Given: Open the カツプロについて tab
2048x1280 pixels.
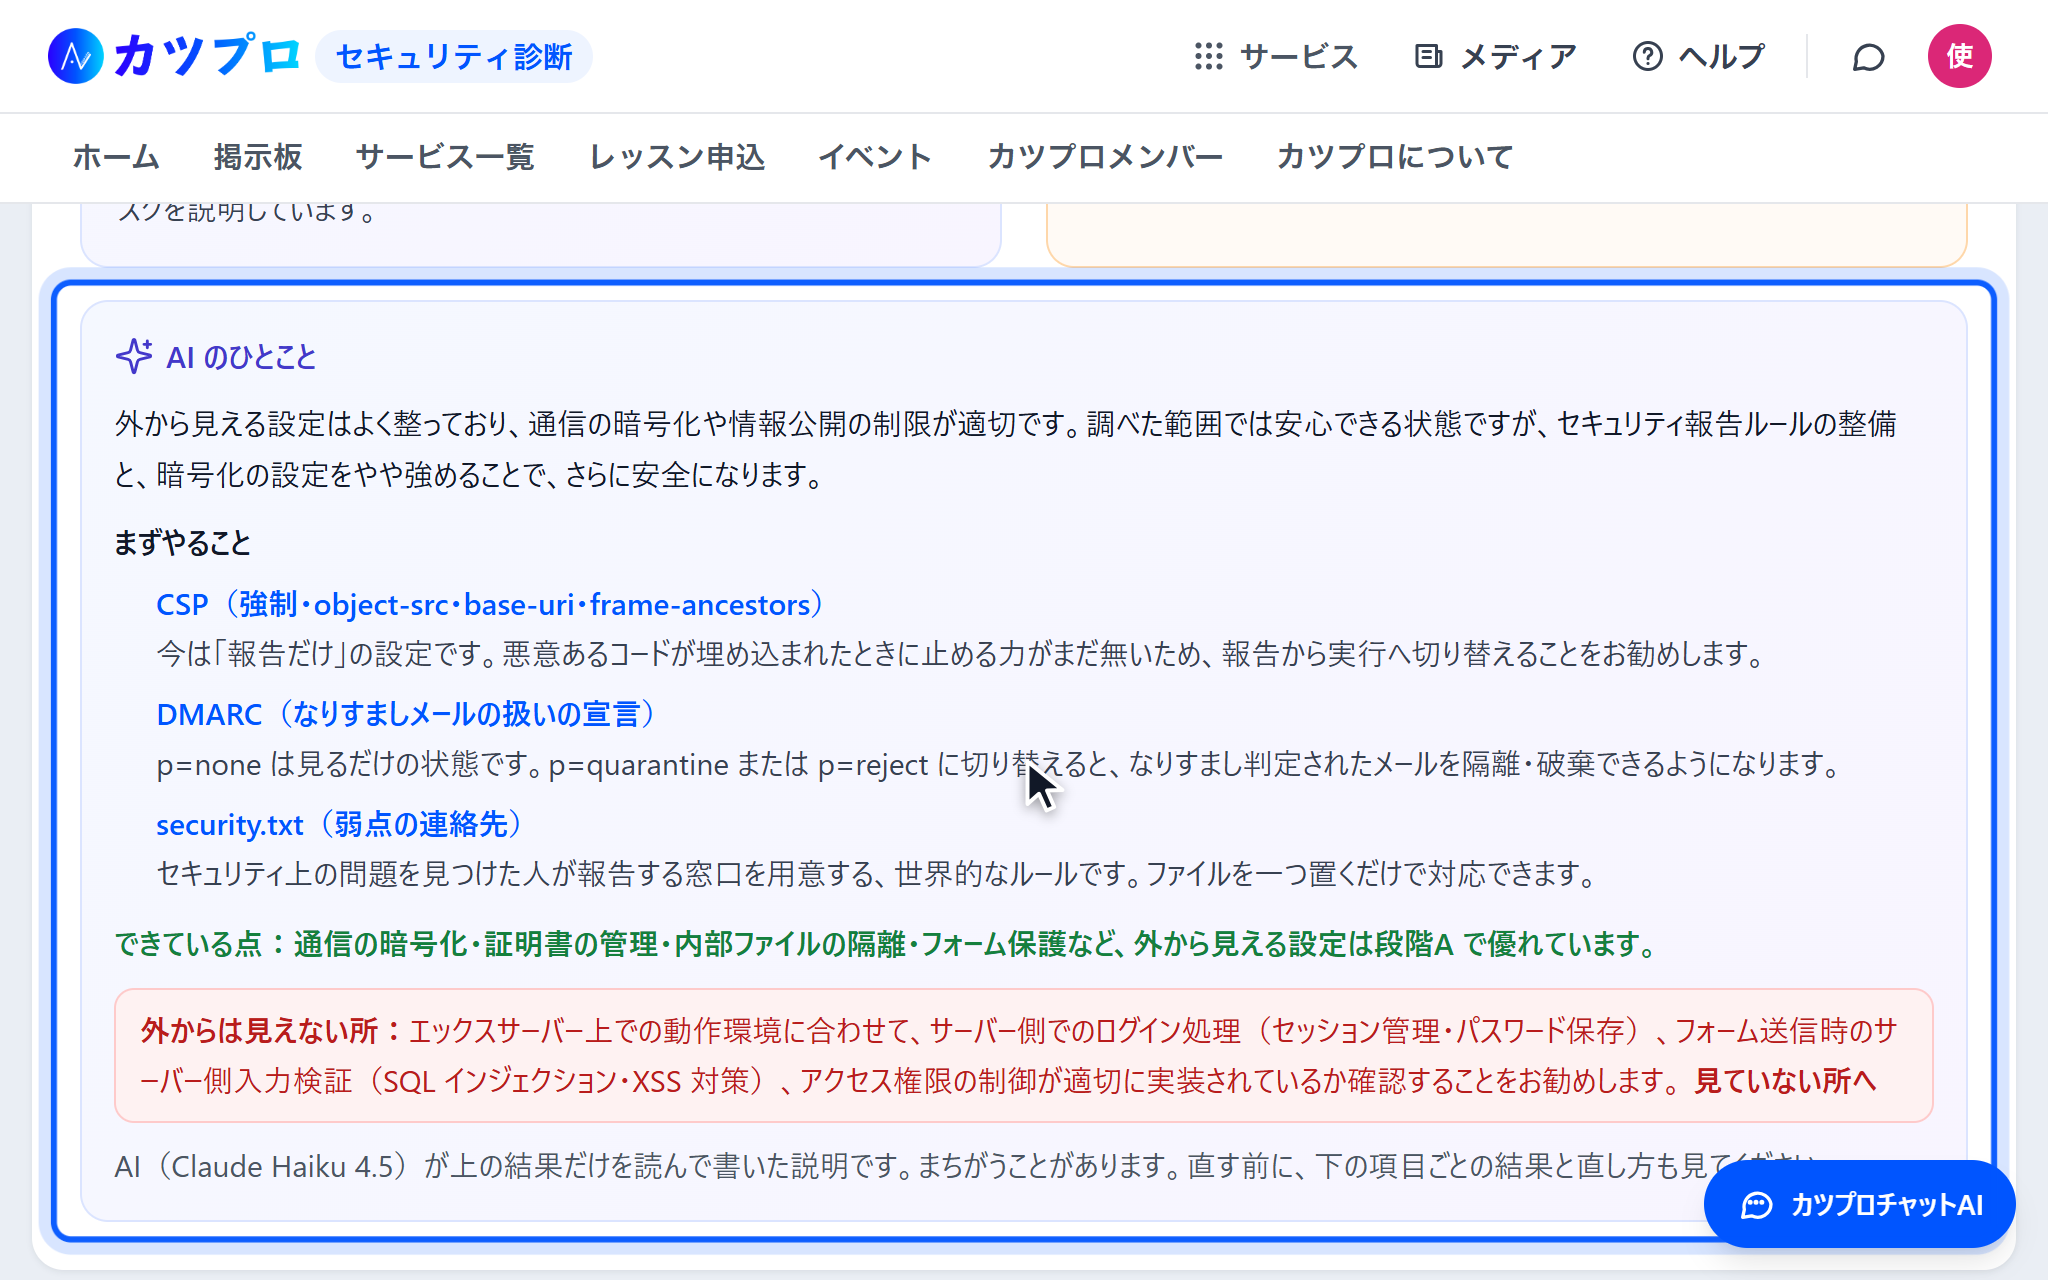Looking at the screenshot, I should [1395, 157].
